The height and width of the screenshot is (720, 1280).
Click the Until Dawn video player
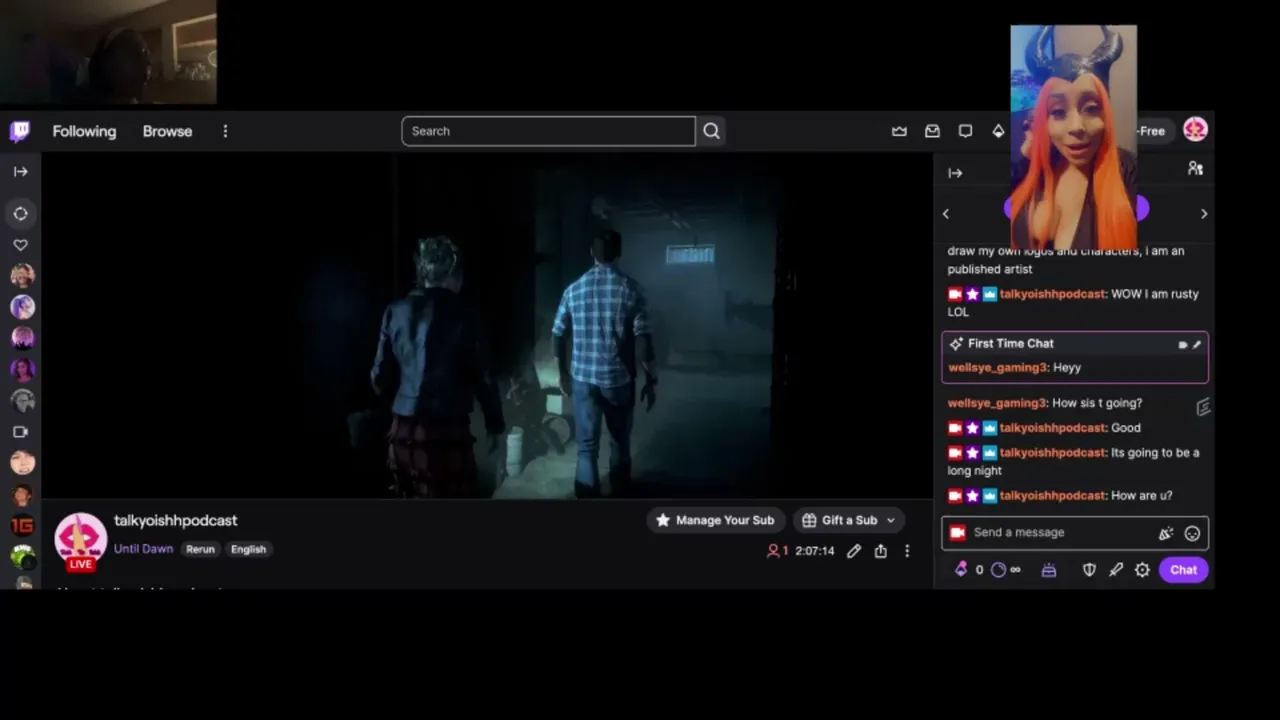pyautogui.click(x=487, y=325)
